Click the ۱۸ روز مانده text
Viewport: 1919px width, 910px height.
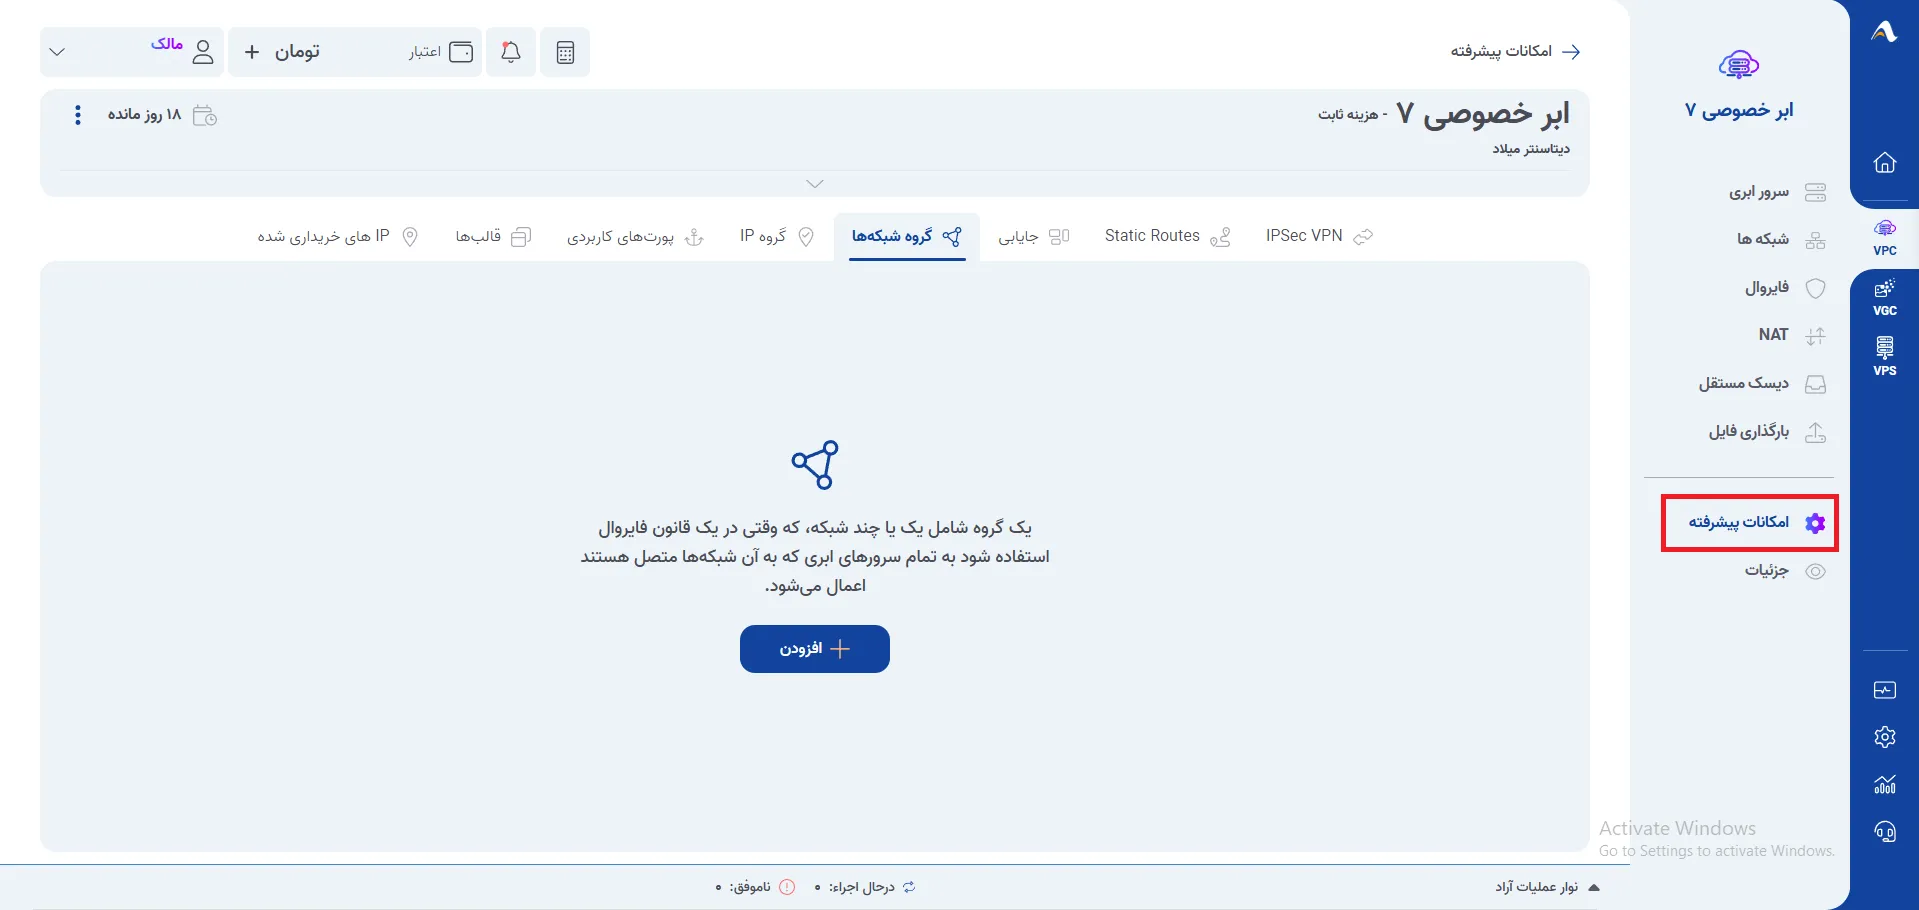pyautogui.click(x=145, y=115)
